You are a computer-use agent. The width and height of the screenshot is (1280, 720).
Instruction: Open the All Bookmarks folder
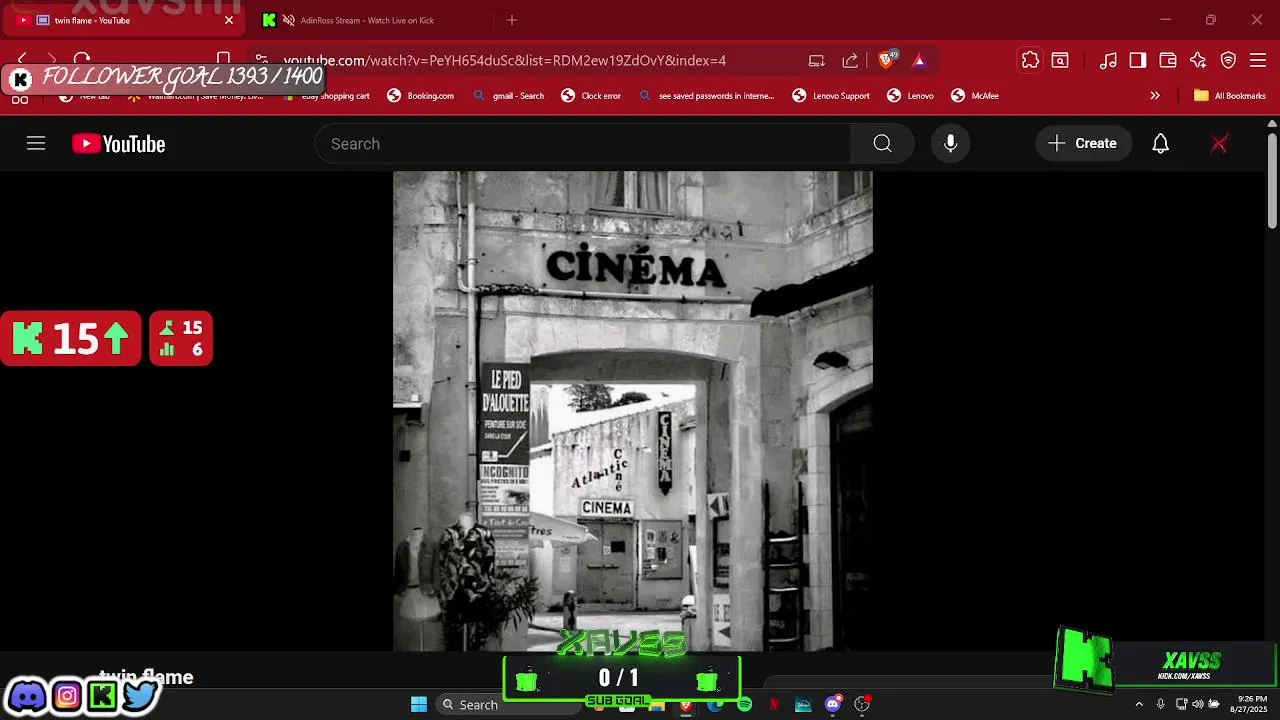[1229, 96]
